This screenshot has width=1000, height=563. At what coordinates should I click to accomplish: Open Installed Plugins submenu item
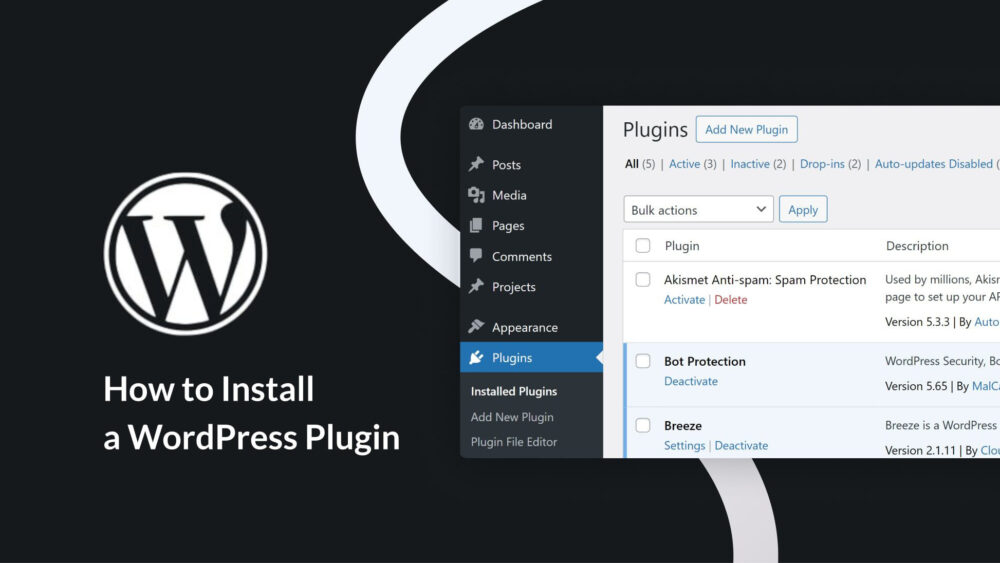coord(514,391)
